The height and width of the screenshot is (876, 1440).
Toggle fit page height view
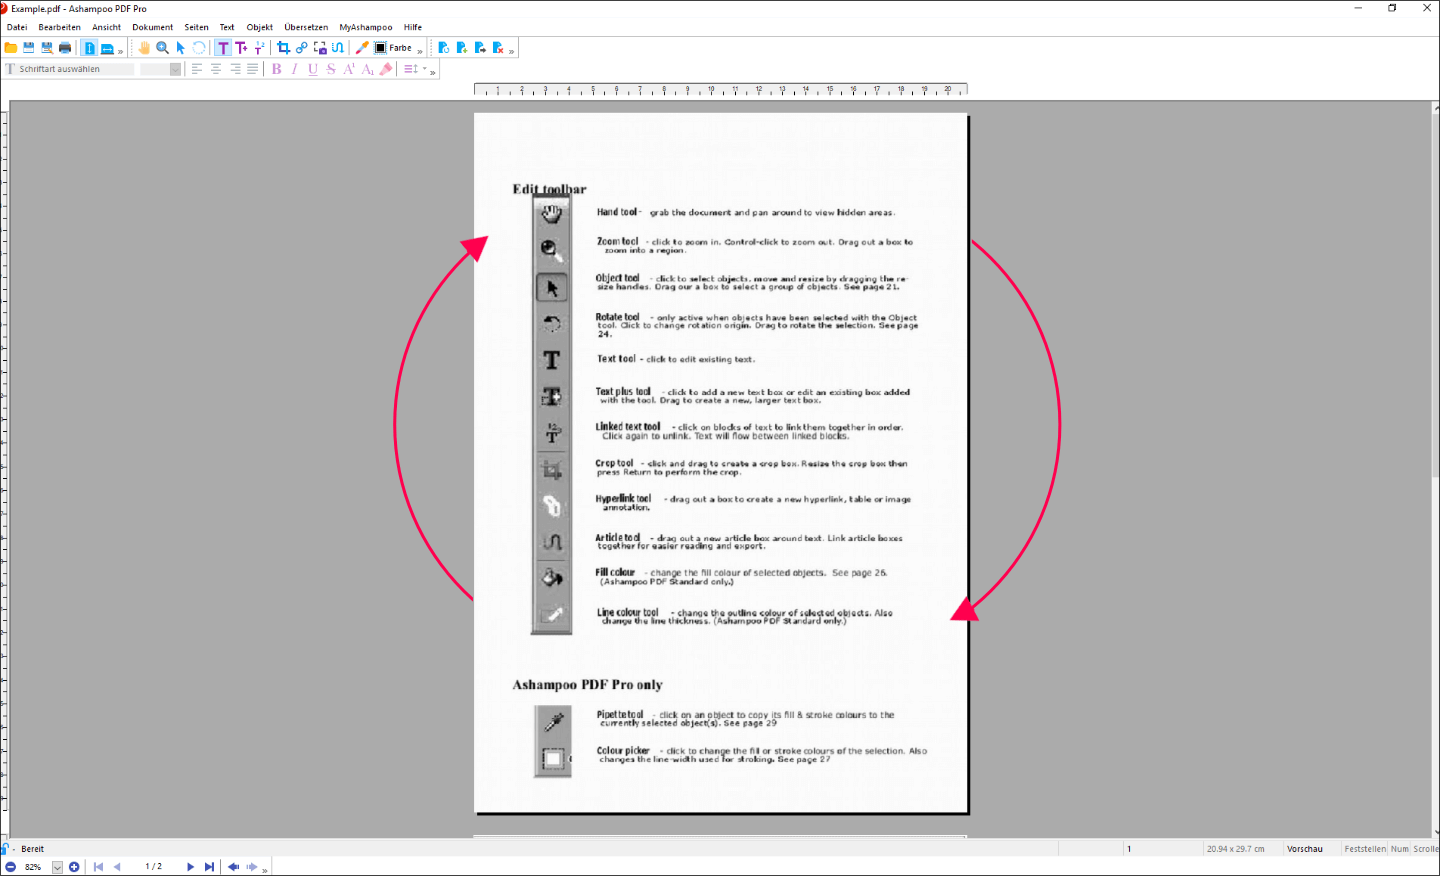coord(89,48)
